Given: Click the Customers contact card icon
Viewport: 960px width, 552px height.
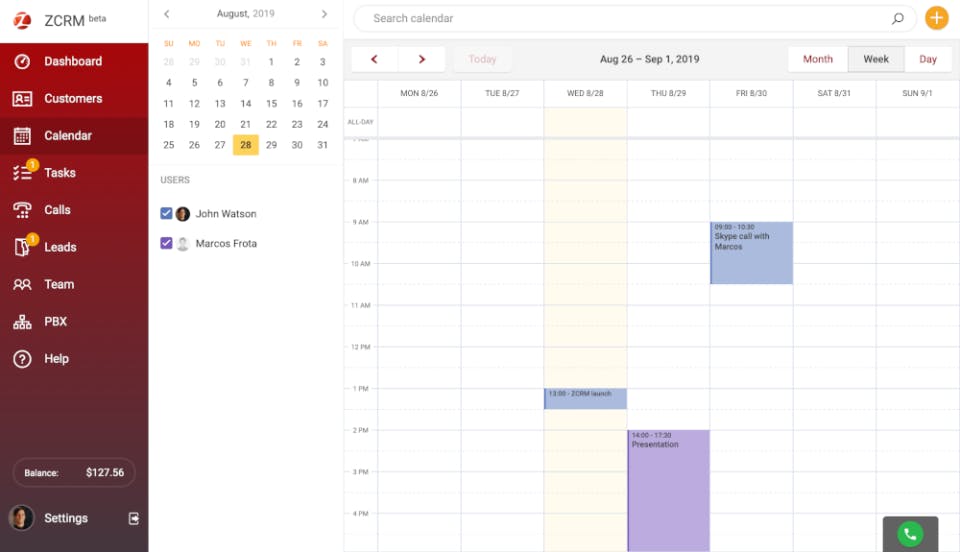Looking at the screenshot, I should pos(22,99).
